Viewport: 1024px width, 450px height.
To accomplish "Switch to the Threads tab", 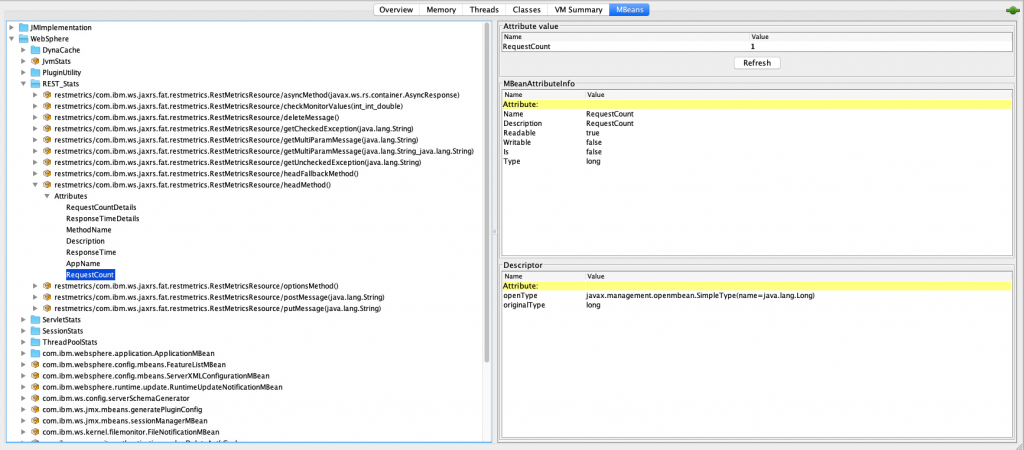I will [x=490, y=9].
